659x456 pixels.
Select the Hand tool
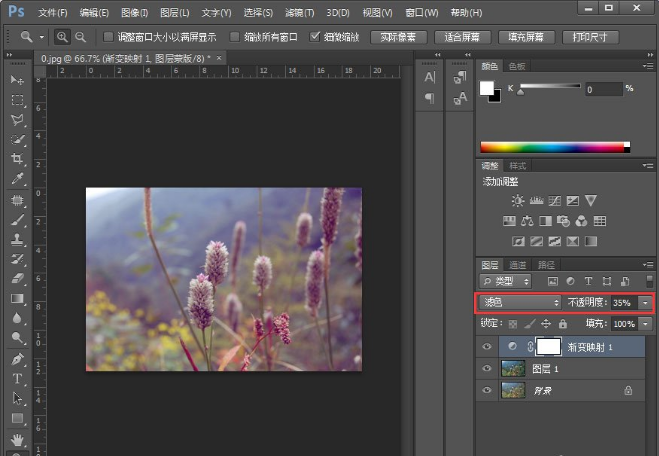[x=17, y=439]
